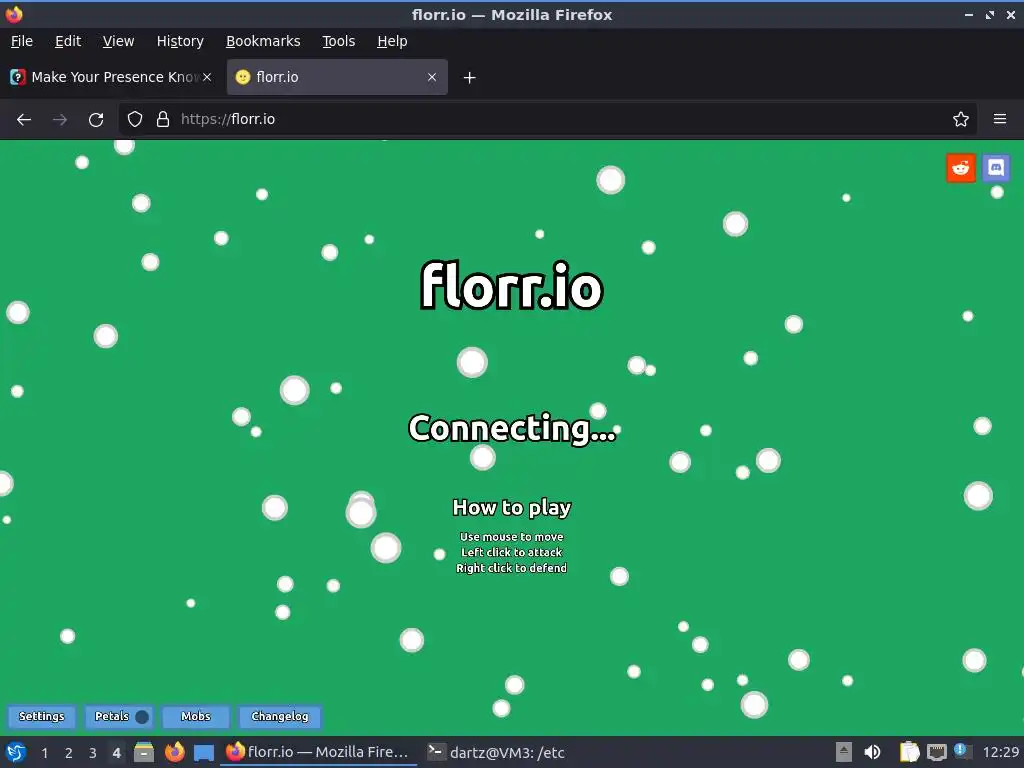Focus the dartz@VM3 terminal taskbar entry
This screenshot has width=1024, height=768.
(496, 752)
